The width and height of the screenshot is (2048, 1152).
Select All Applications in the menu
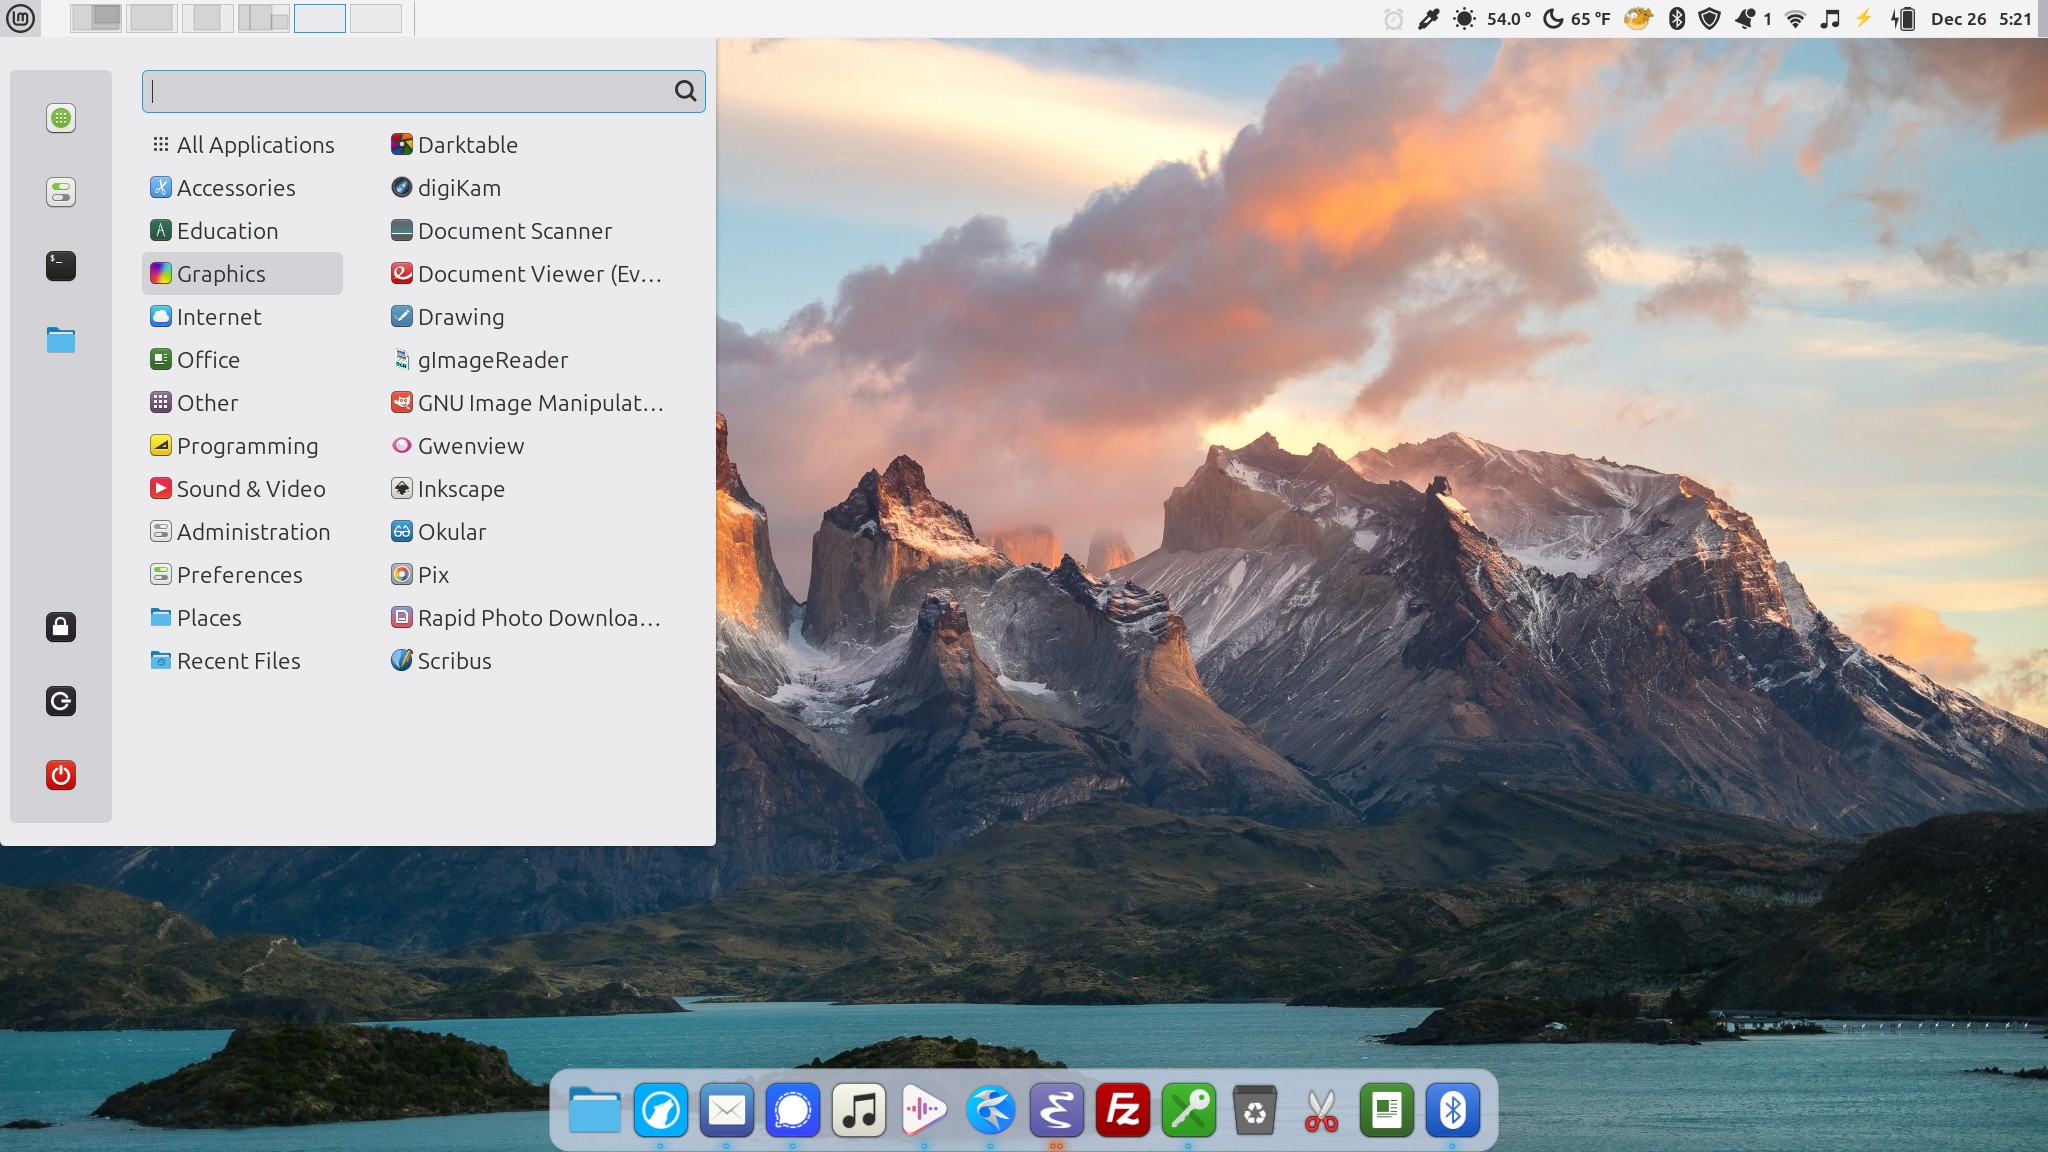255,144
